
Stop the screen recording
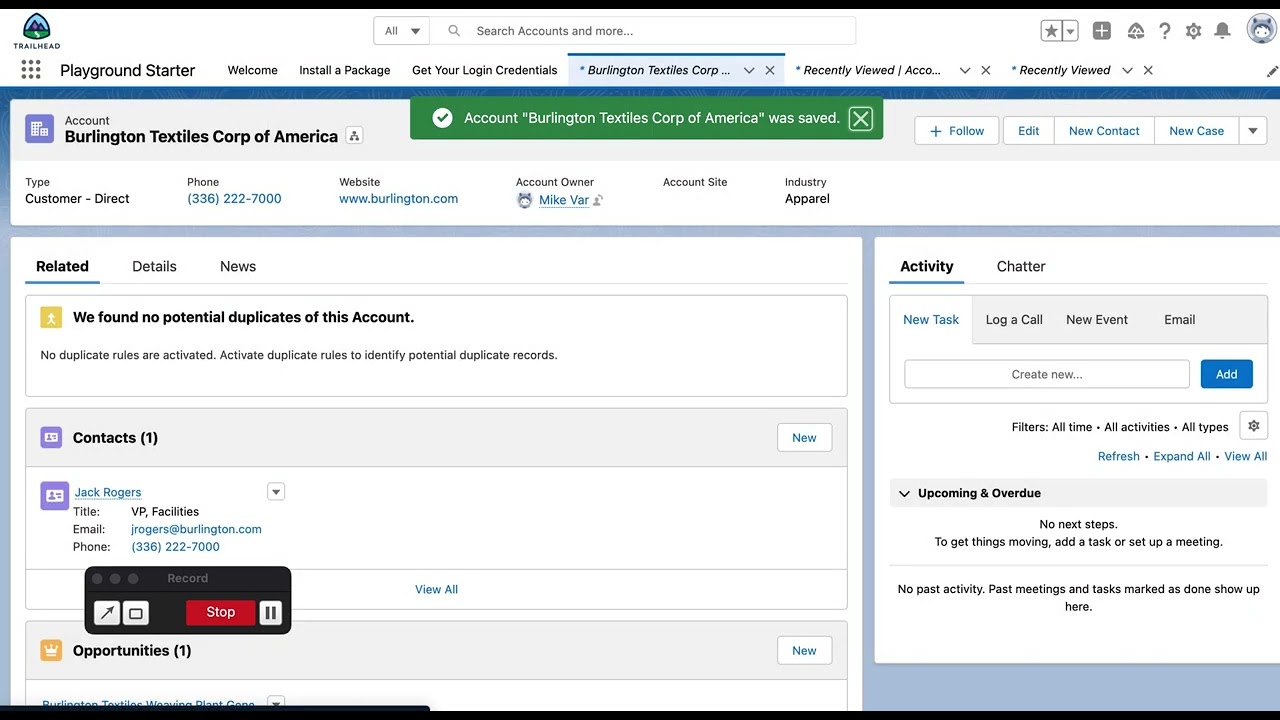pyautogui.click(x=220, y=612)
